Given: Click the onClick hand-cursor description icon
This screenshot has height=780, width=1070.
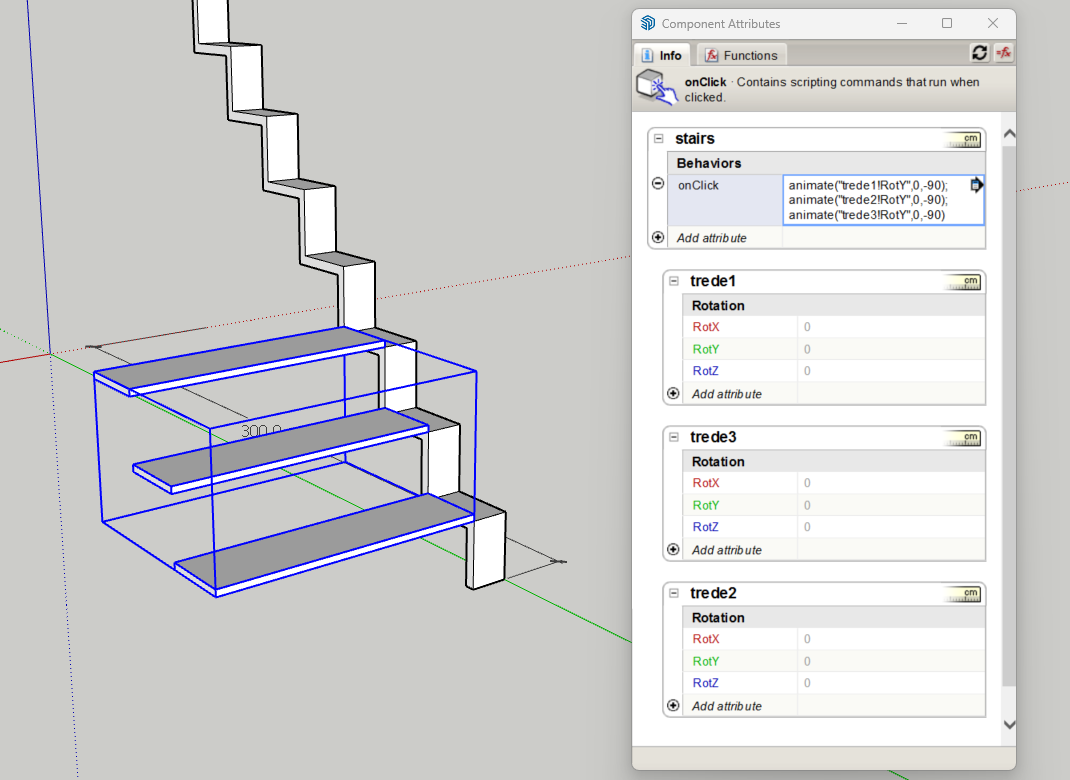Looking at the screenshot, I should [656, 87].
